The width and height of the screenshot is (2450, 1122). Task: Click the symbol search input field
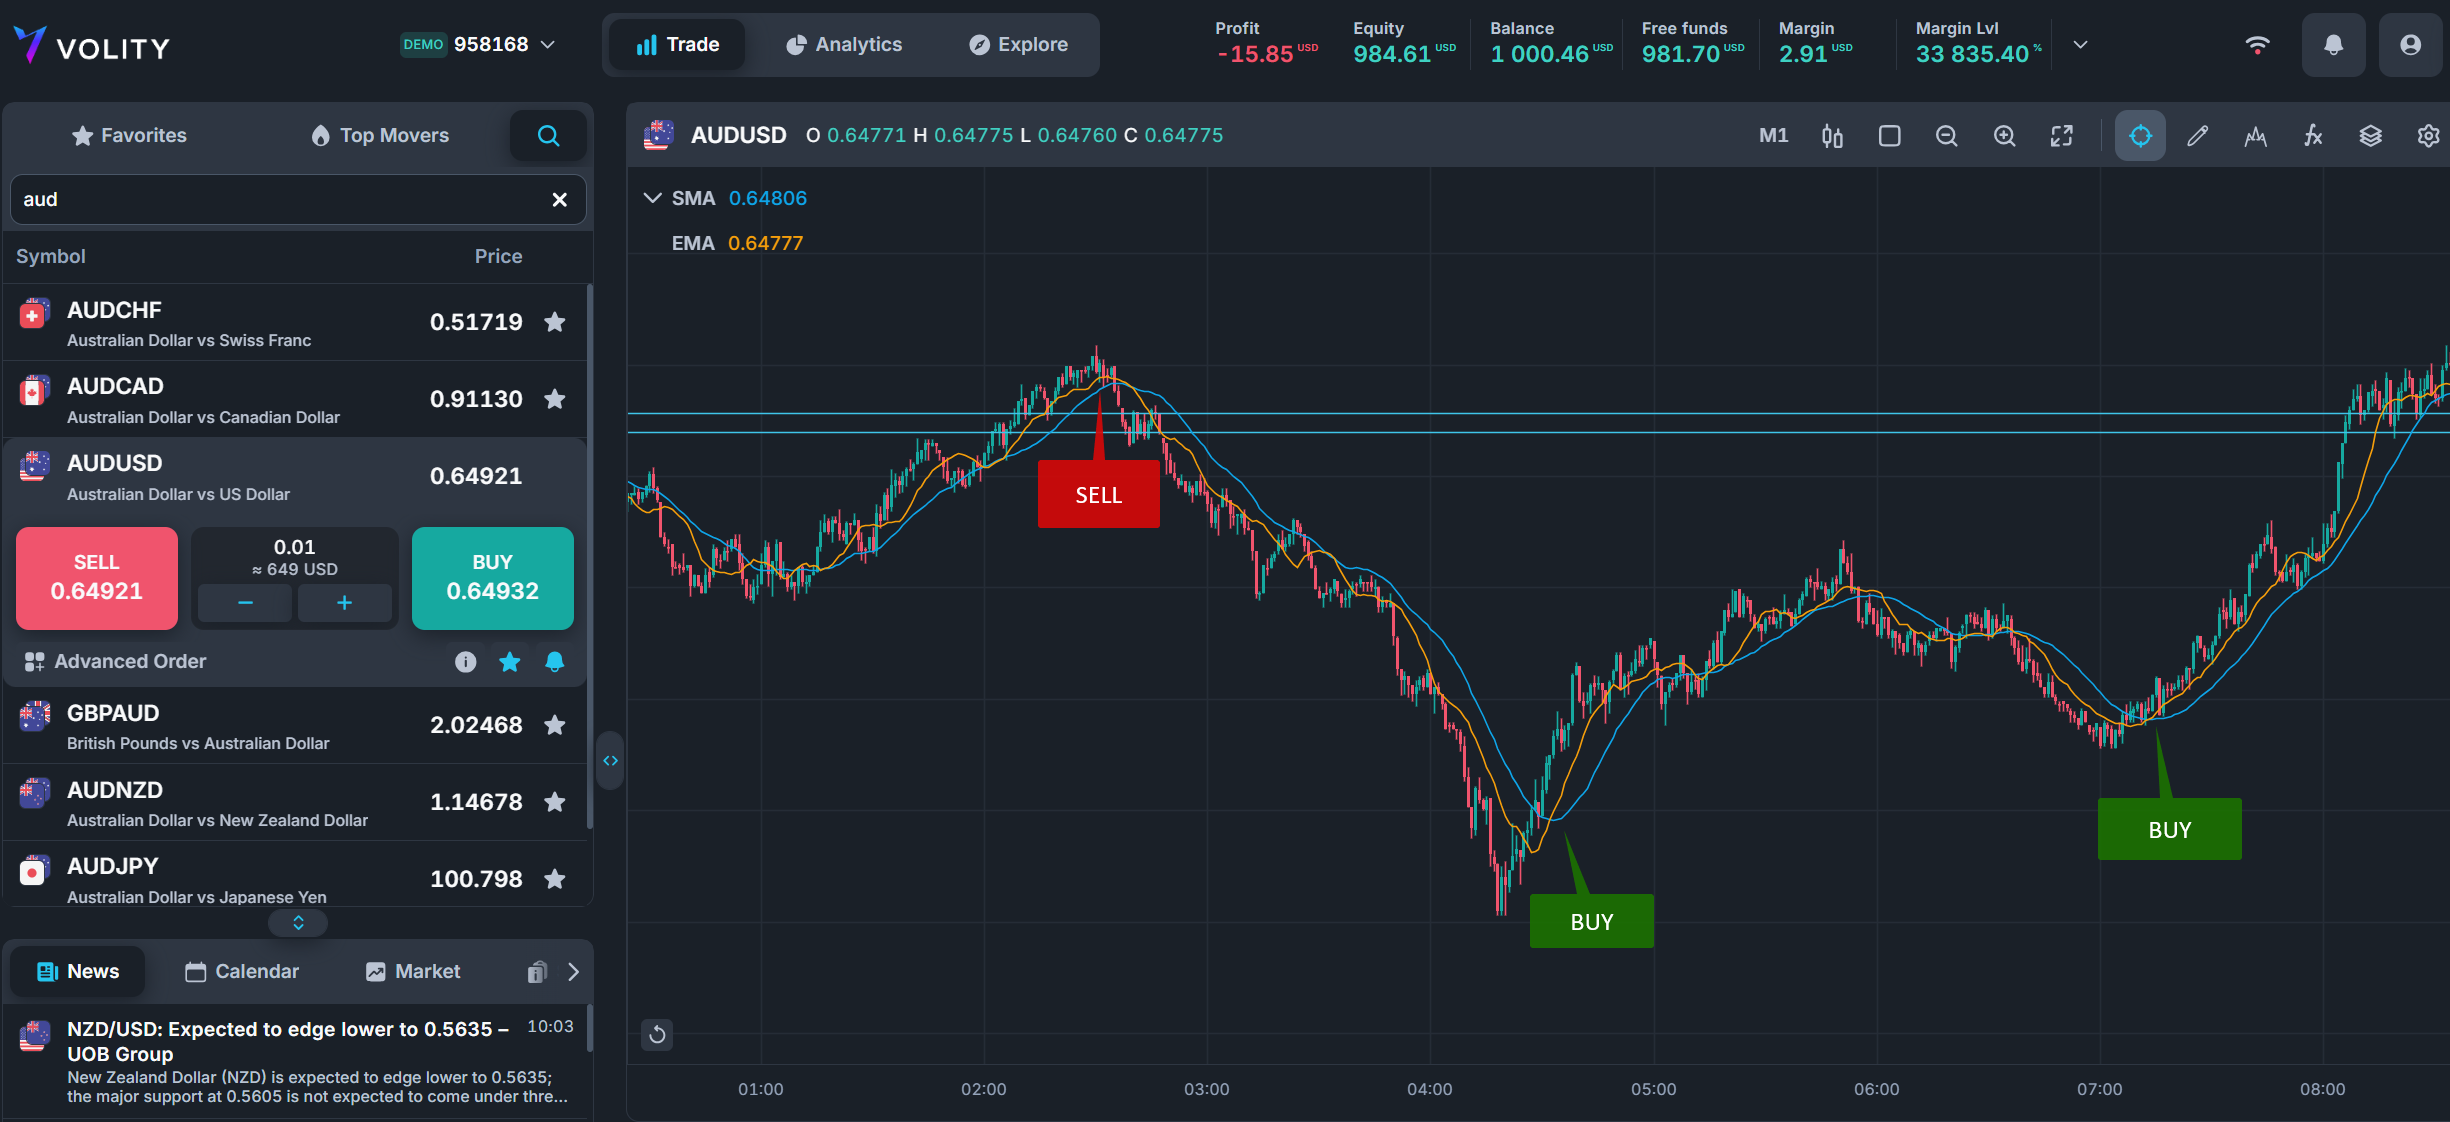[x=280, y=199]
